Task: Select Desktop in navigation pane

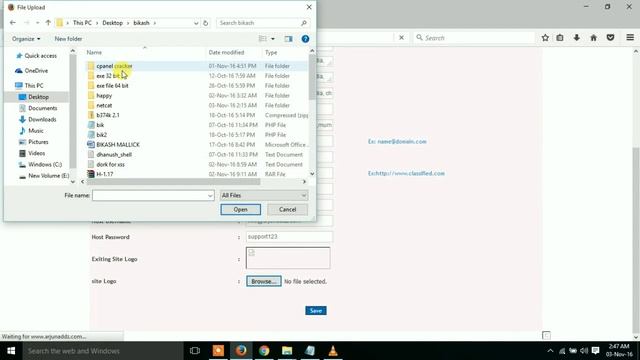Action: click(x=37, y=97)
